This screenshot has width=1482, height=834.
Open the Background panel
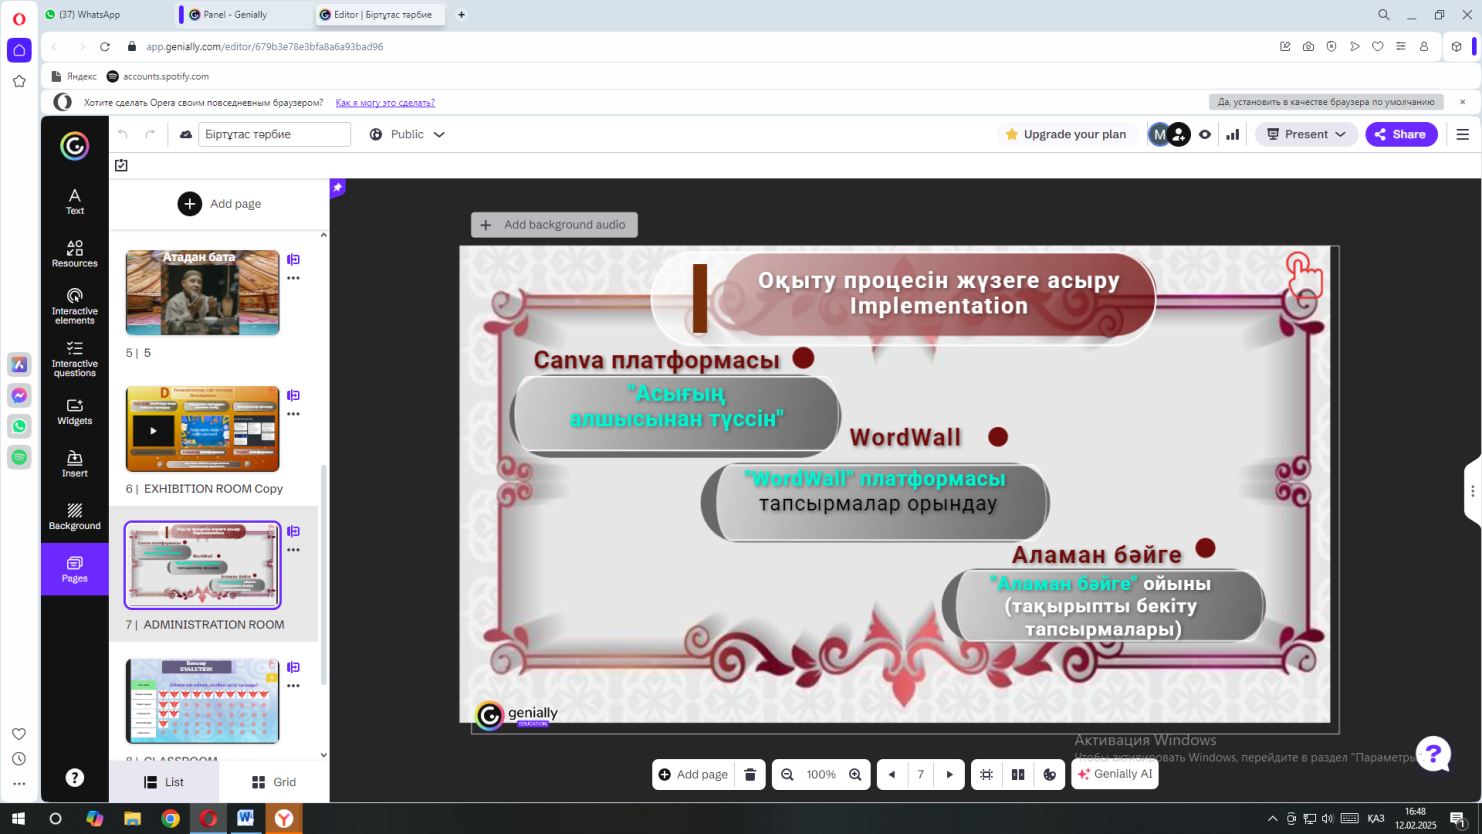(75, 516)
